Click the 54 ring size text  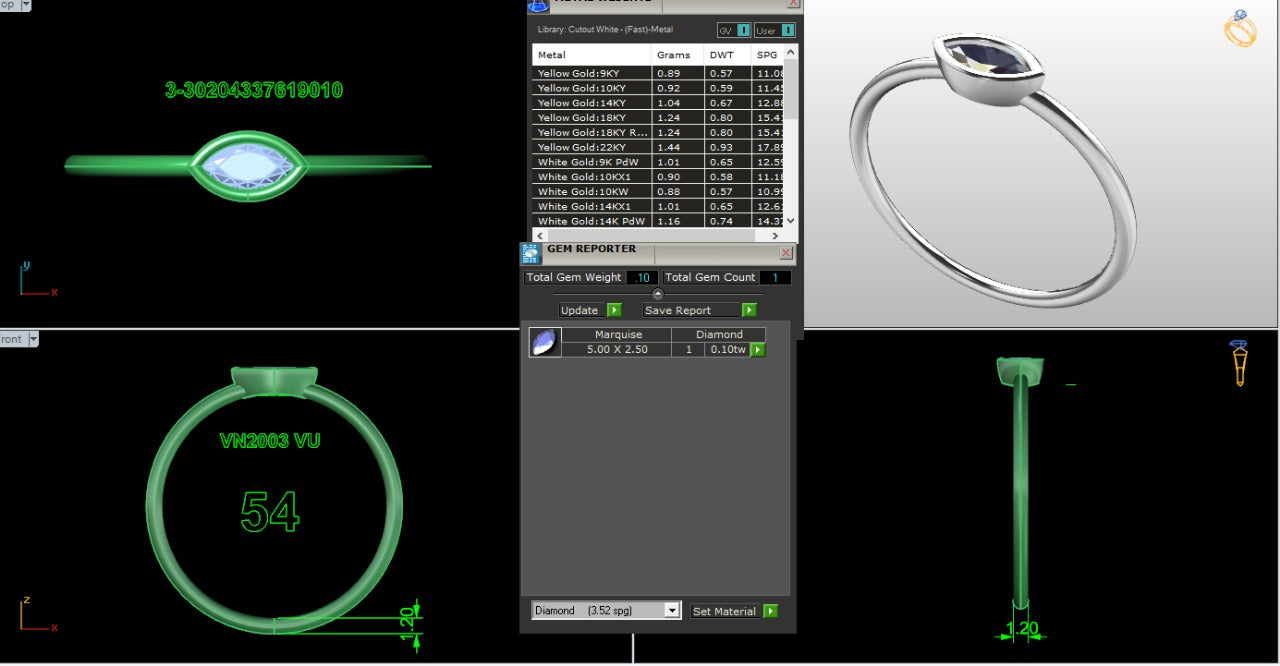pyautogui.click(x=270, y=512)
